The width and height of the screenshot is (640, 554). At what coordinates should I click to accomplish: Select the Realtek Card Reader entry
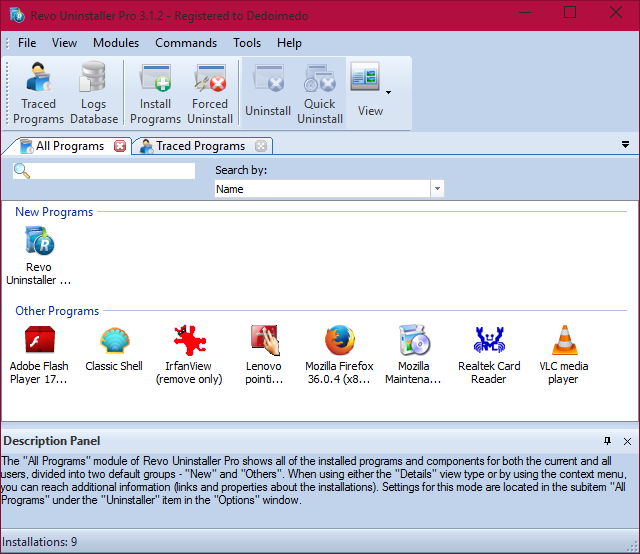(x=489, y=342)
